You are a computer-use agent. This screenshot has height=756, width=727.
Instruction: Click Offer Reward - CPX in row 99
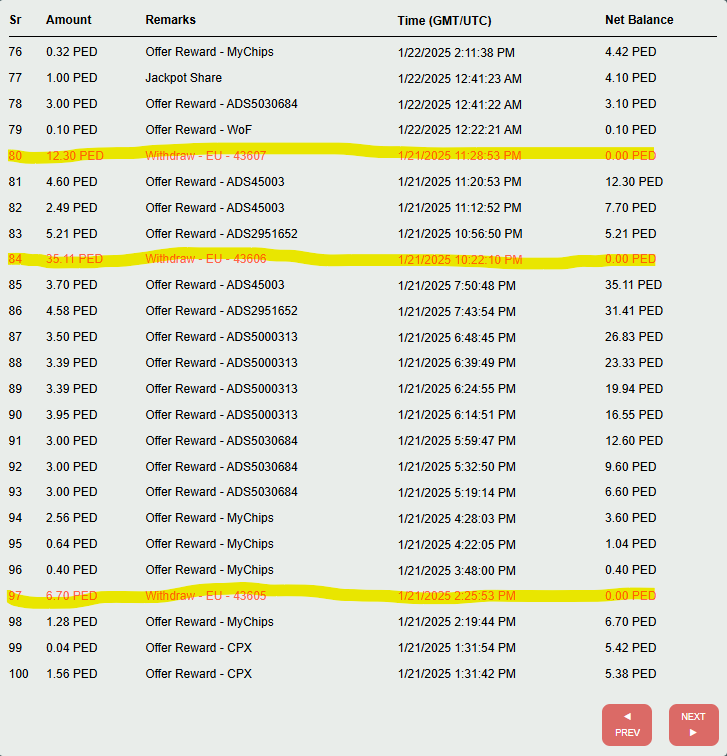pos(199,648)
